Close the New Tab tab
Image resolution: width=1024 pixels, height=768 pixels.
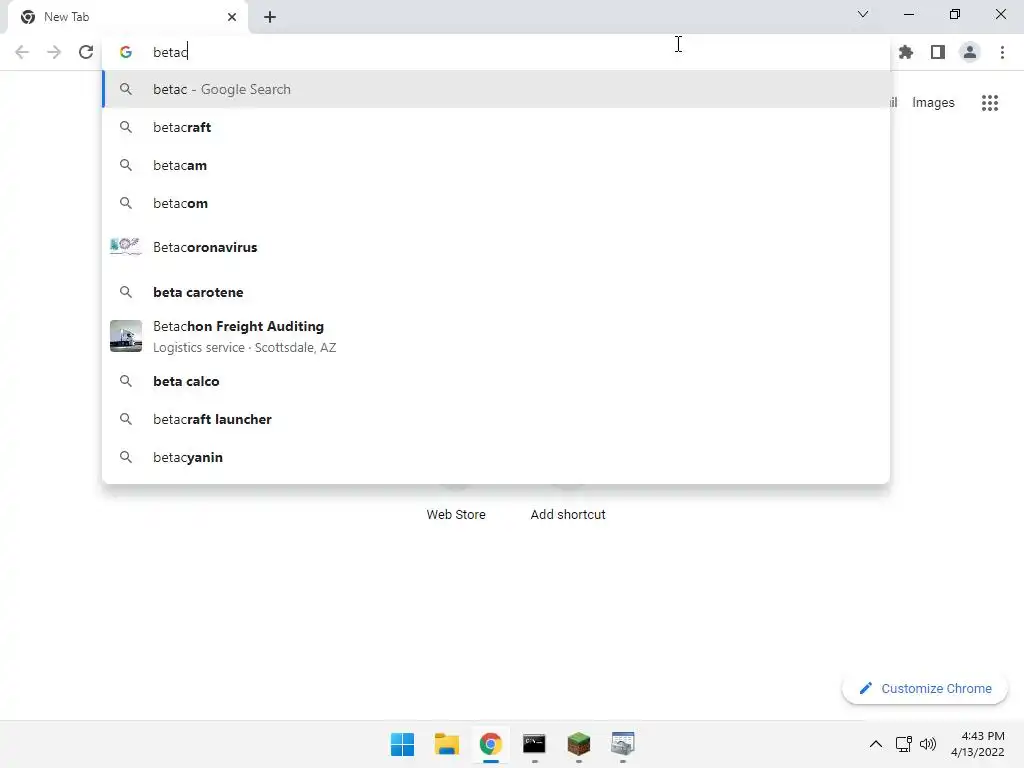click(232, 17)
